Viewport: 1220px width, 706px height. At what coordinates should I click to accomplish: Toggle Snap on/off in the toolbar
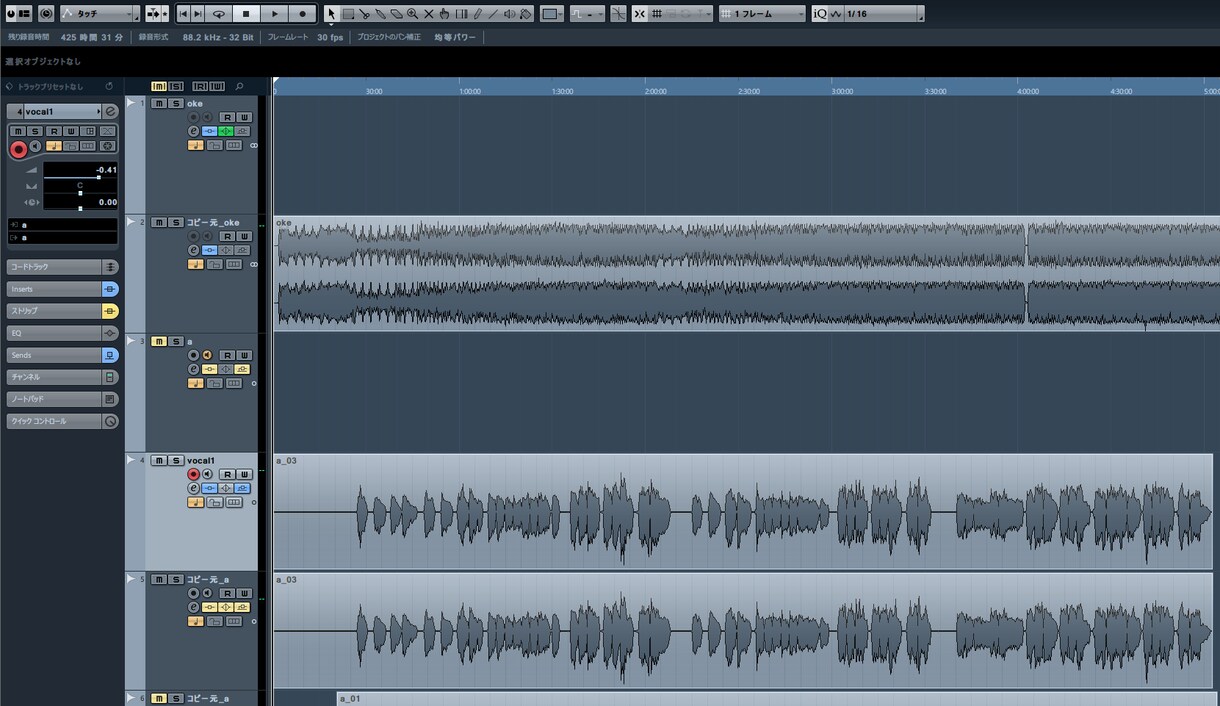[x=639, y=14]
